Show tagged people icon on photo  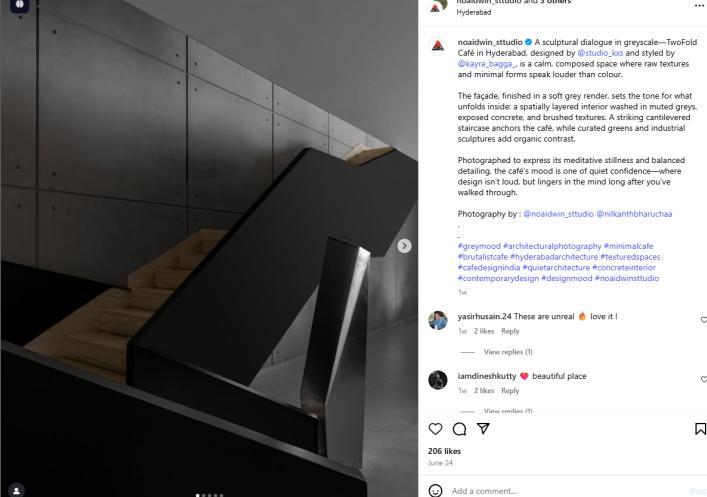(x=16, y=490)
